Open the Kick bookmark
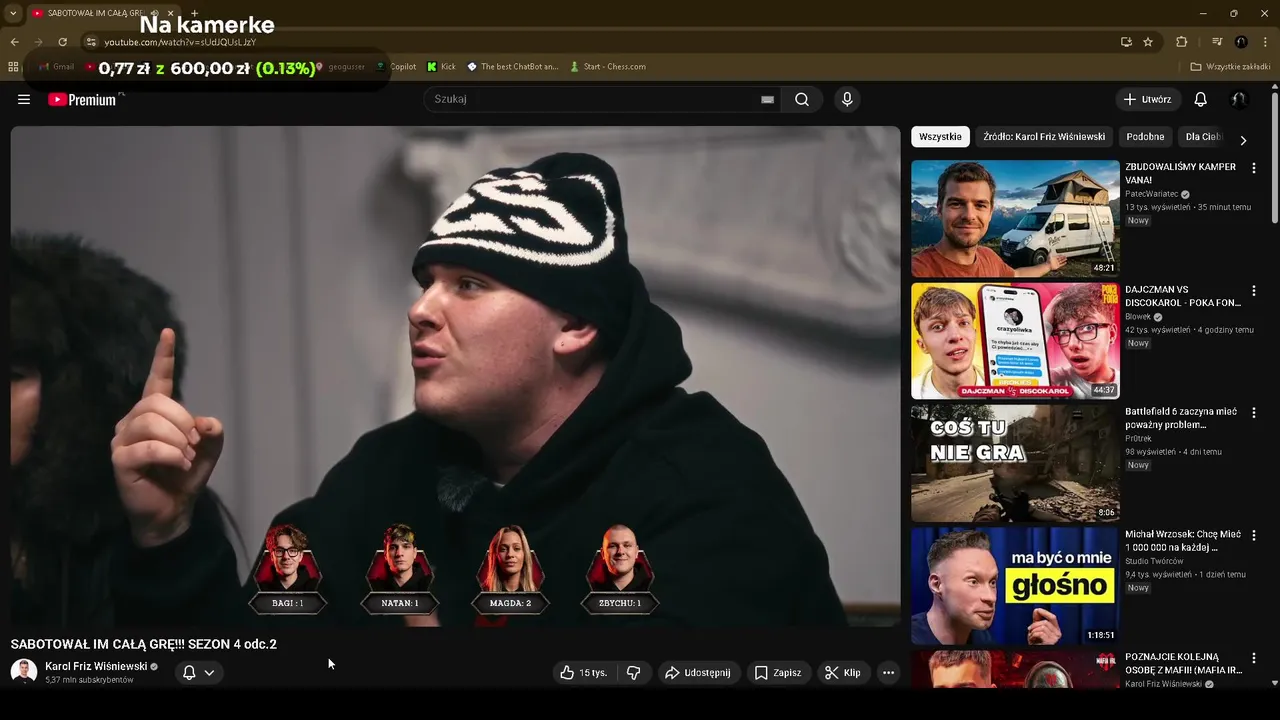This screenshot has width=1280, height=720. (x=441, y=67)
